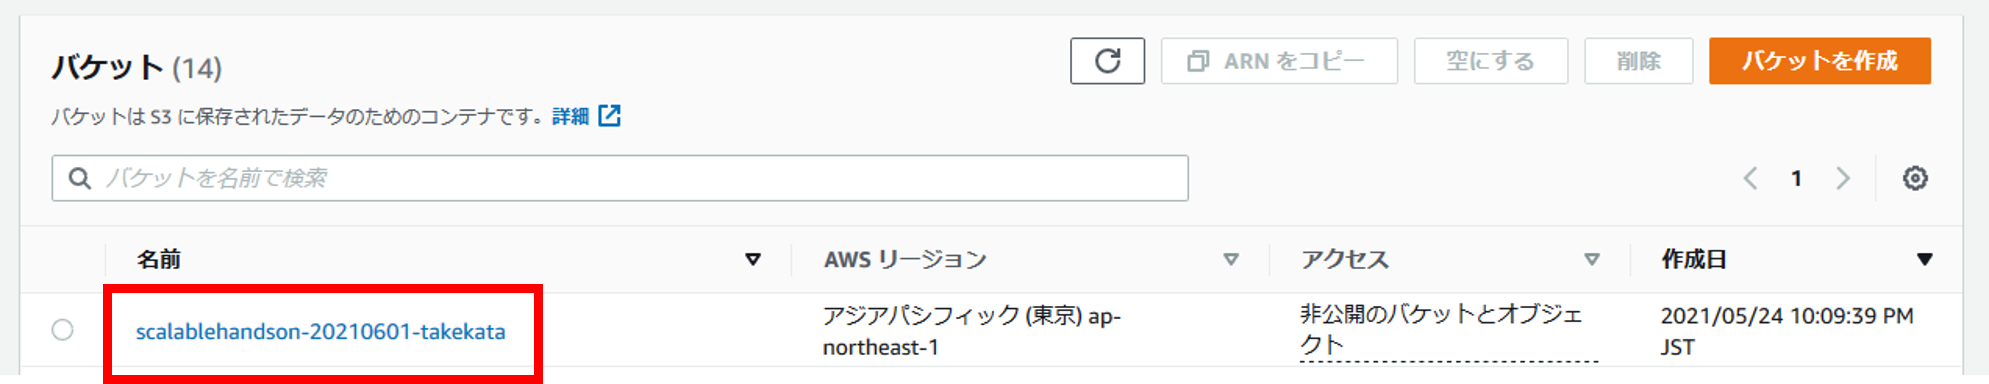This screenshot has width=1989, height=384.
Task: Sort by 名前 column arrow
Action: click(x=753, y=260)
